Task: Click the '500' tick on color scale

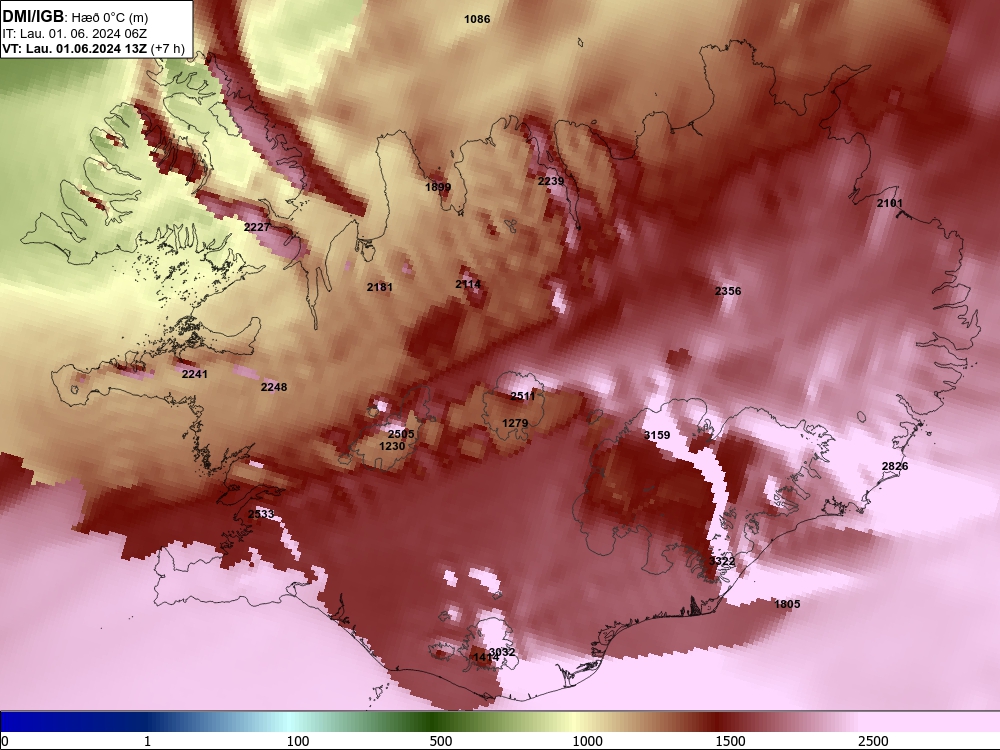Action: pyautogui.click(x=441, y=741)
